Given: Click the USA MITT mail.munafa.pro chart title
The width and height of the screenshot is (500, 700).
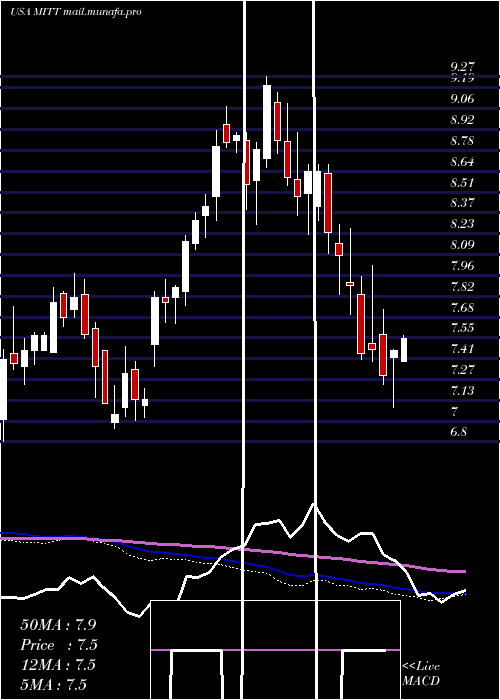Looking at the screenshot, I should click(x=75, y=12).
